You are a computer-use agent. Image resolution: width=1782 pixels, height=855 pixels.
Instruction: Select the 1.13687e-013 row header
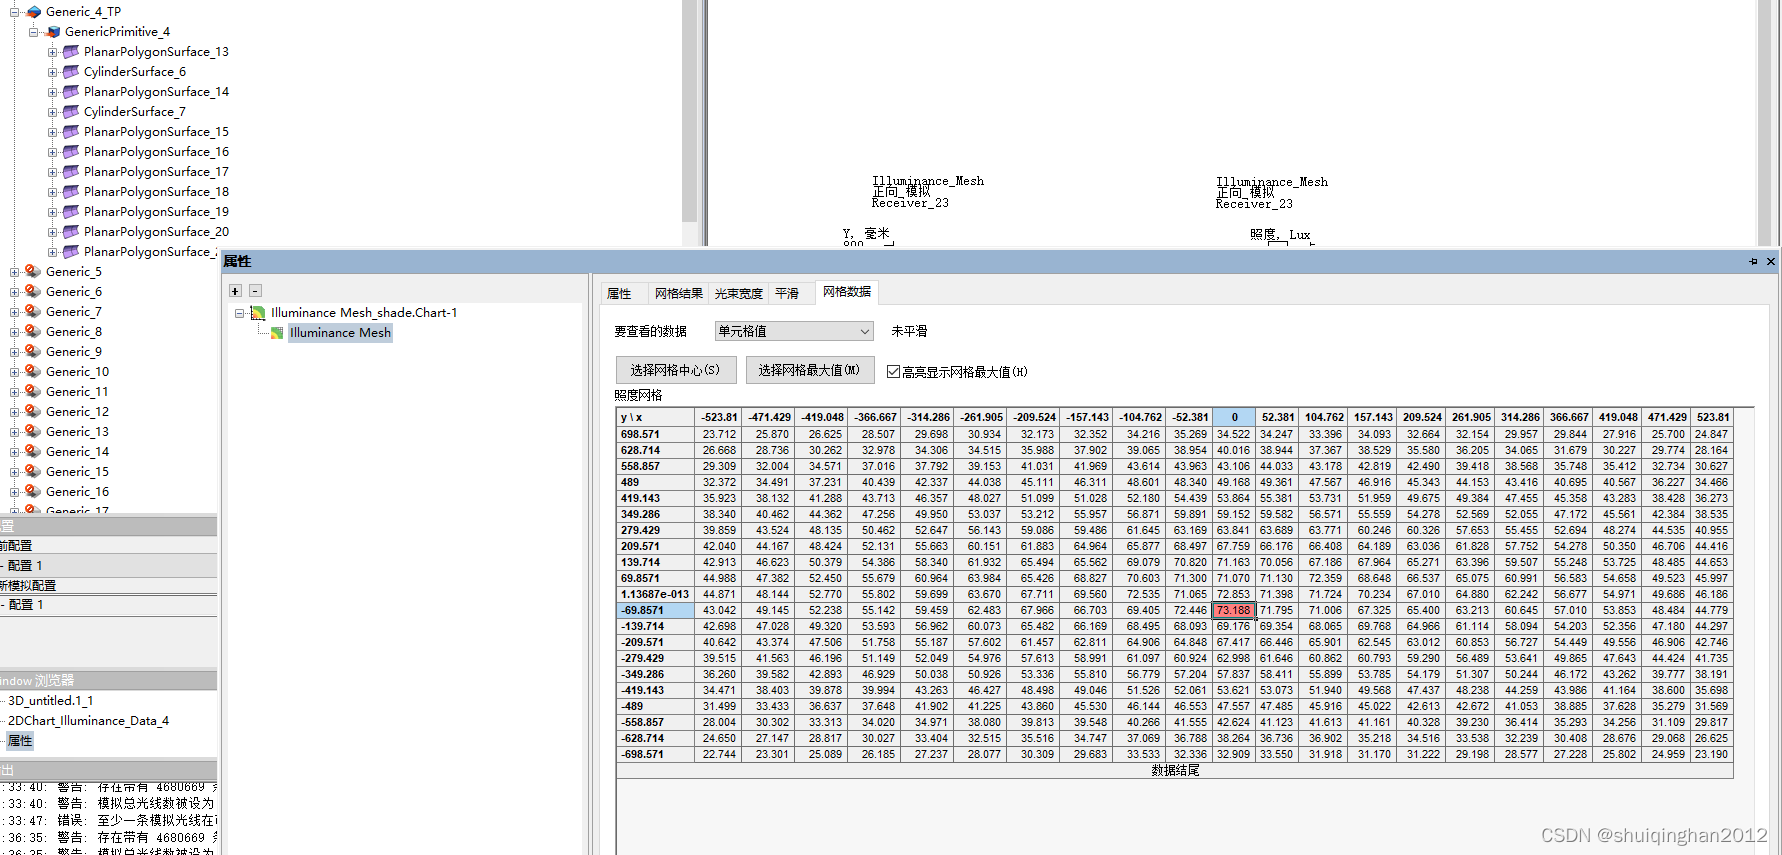pos(655,594)
